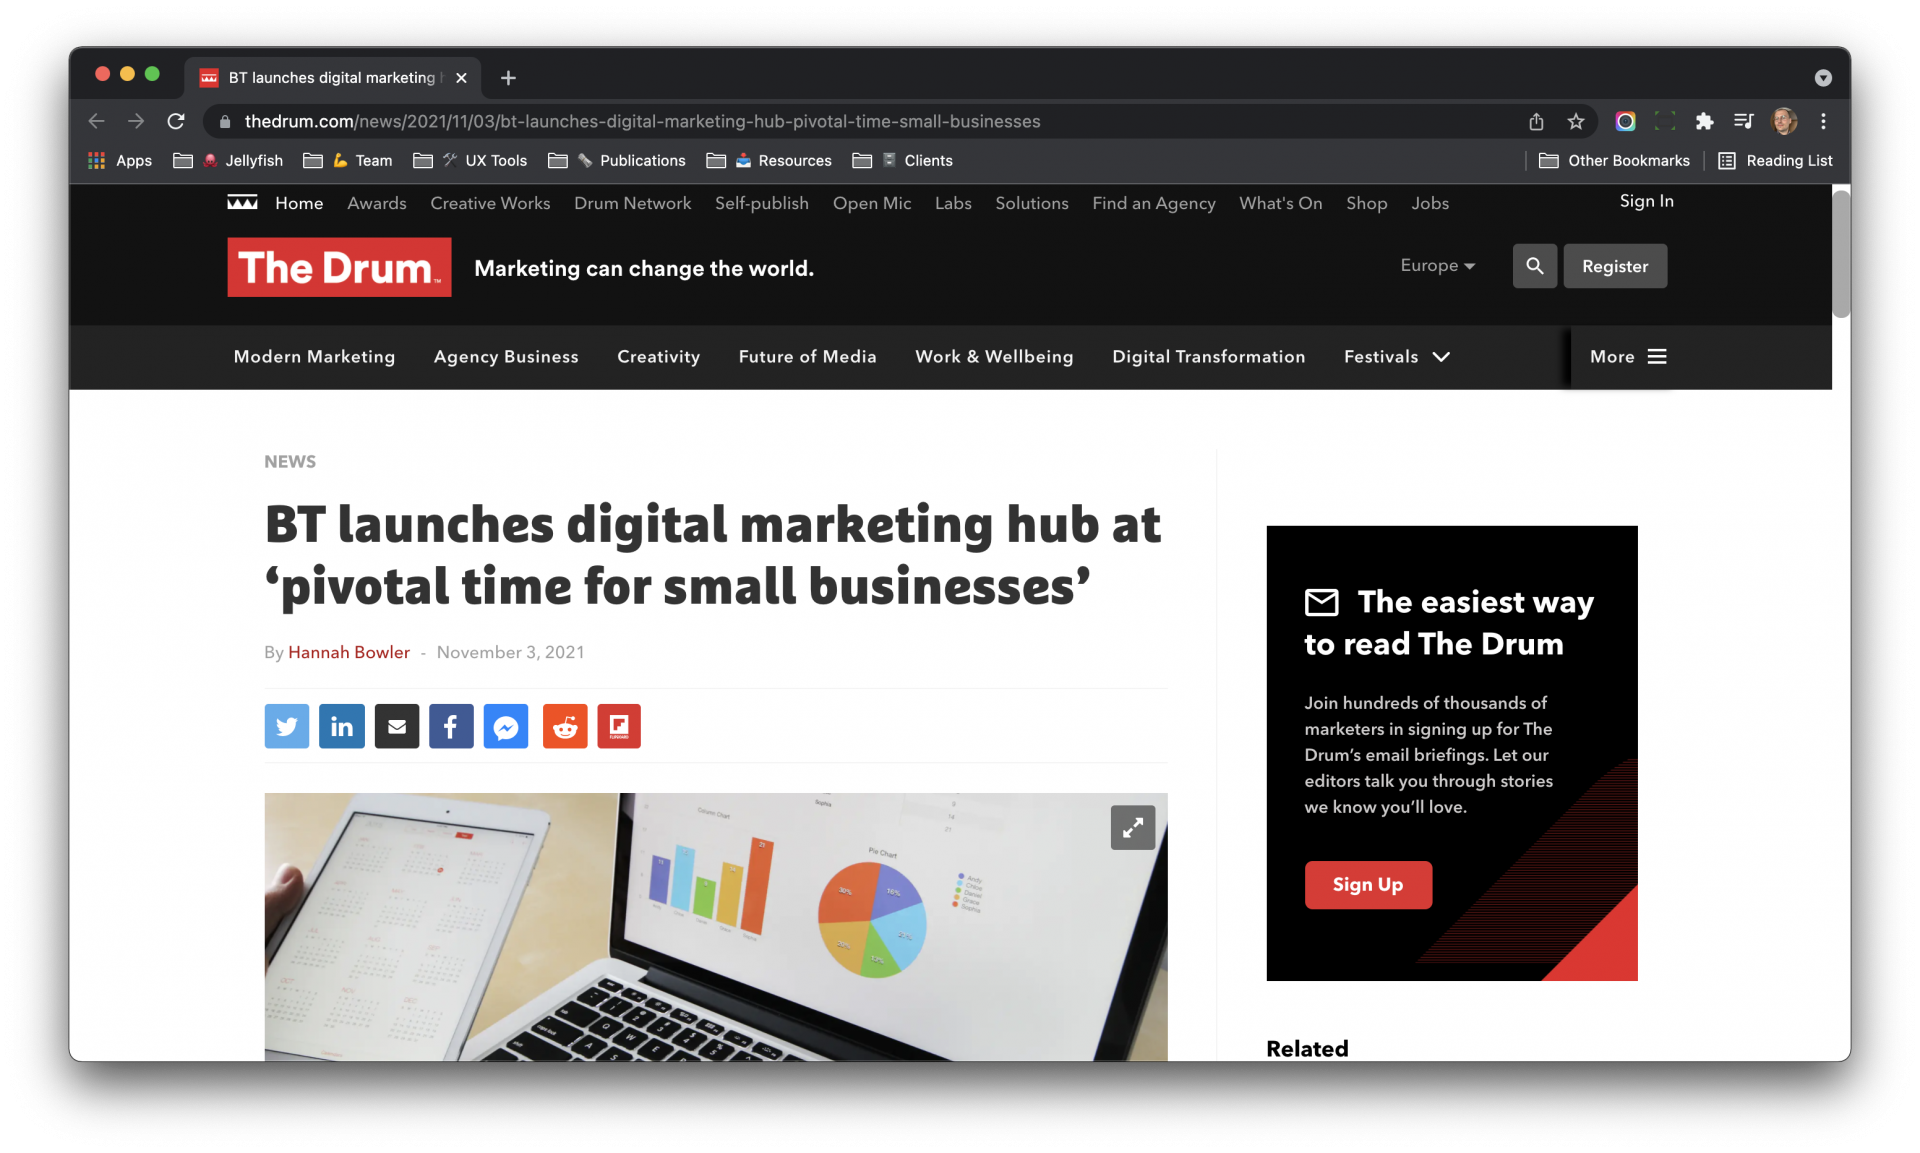Open Chrome extensions puzzle icon
Image resolution: width=1920 pixels, height=1153 pixels.
pyautogui.click(x=1704, y=121)
